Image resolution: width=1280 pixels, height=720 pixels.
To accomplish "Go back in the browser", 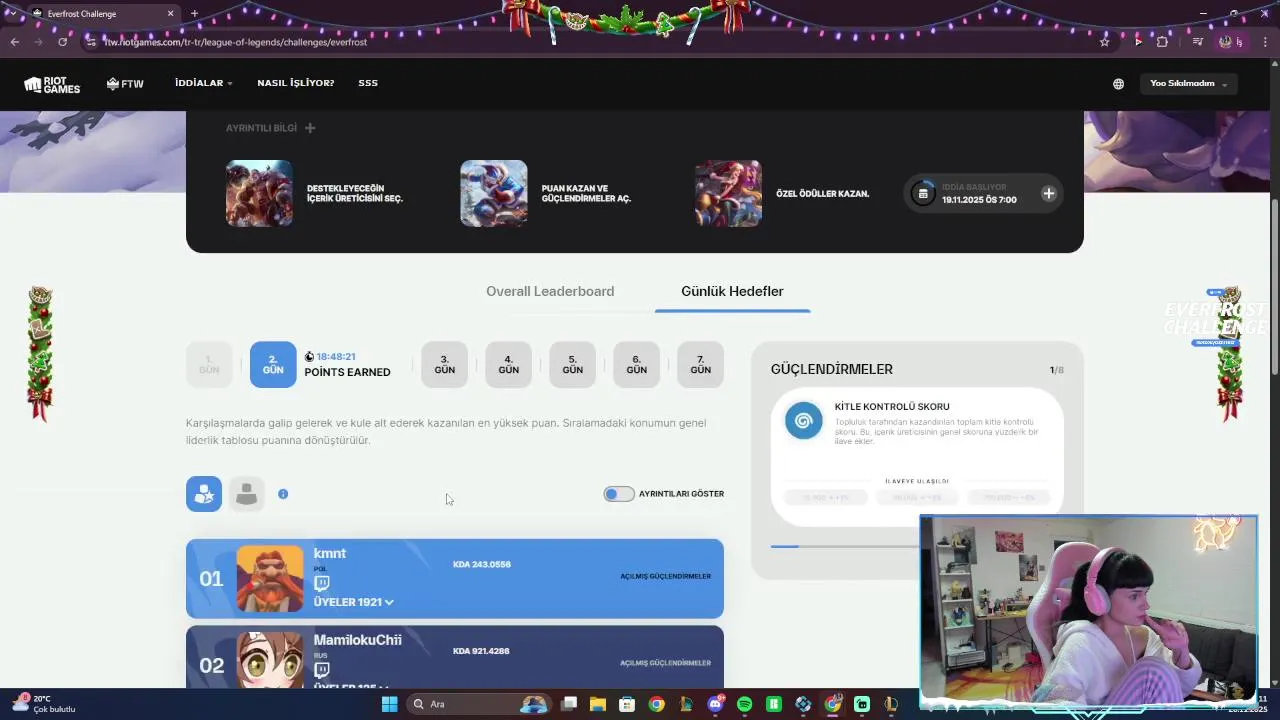I will point(15,42).
